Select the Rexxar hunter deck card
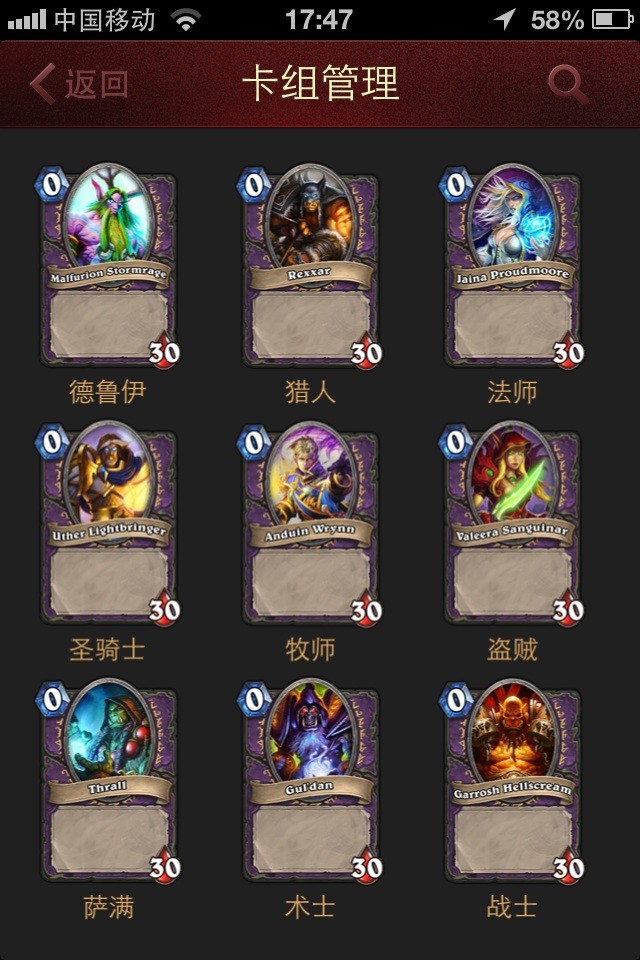 (310, 266)
